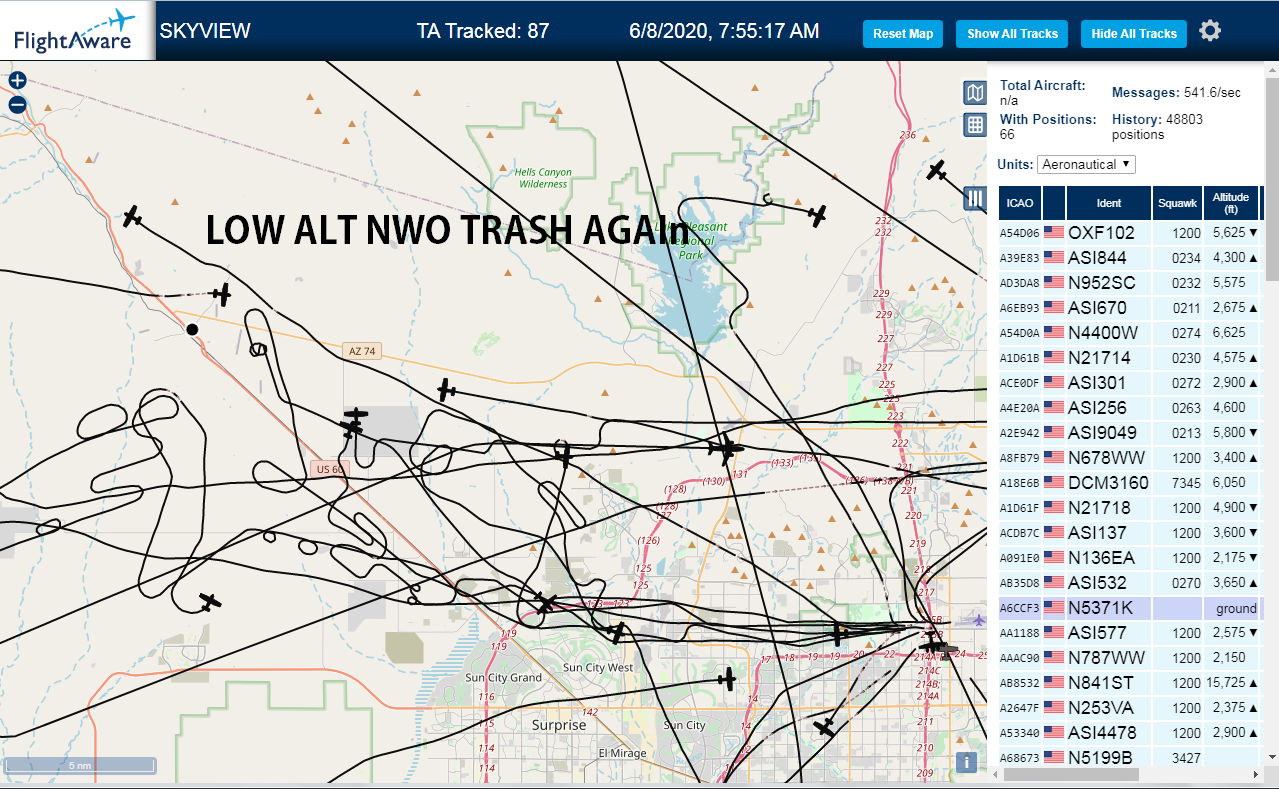Select the black dot marker on the US 60 road
Viewport: 1279px width, 789px height.
192,329
